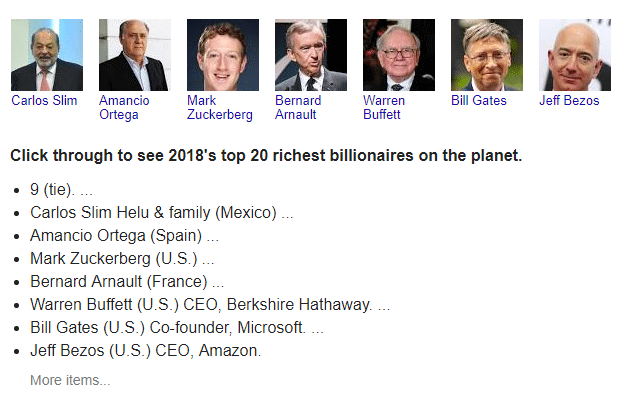Click the Warren Buffett name link
The image size is (622, 397).
point(384,107)
